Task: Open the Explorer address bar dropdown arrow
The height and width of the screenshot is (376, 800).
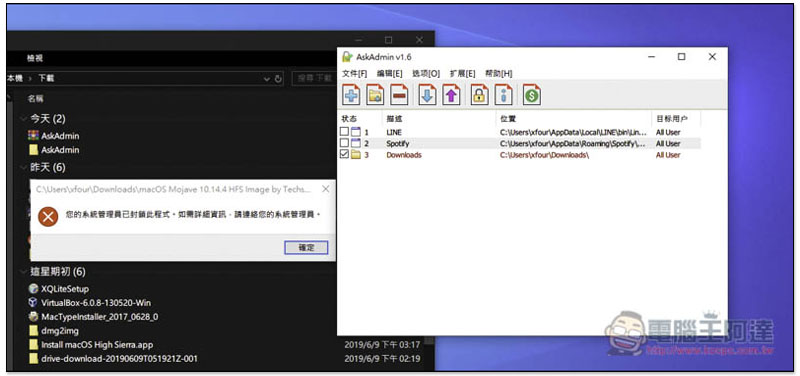Action: click(x=267, y=79)
